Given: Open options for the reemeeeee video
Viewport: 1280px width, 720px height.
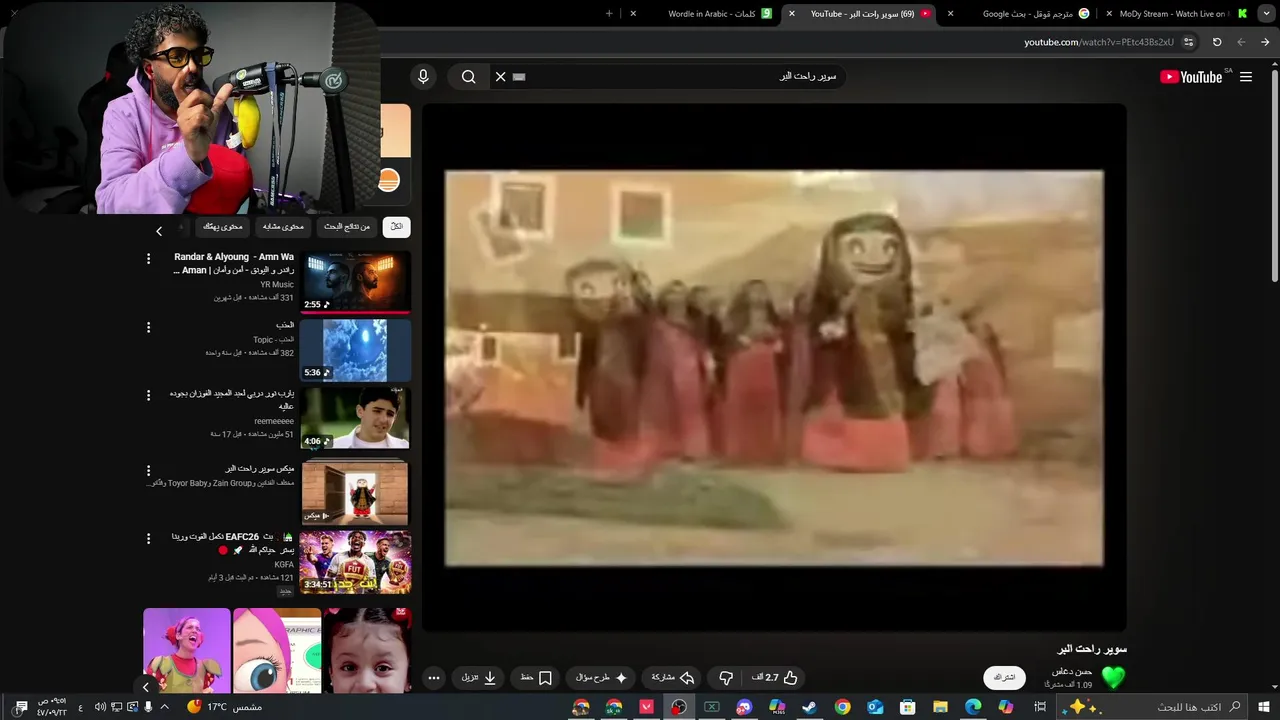Looking at the screenshot, I should click(x=148, y=395).
